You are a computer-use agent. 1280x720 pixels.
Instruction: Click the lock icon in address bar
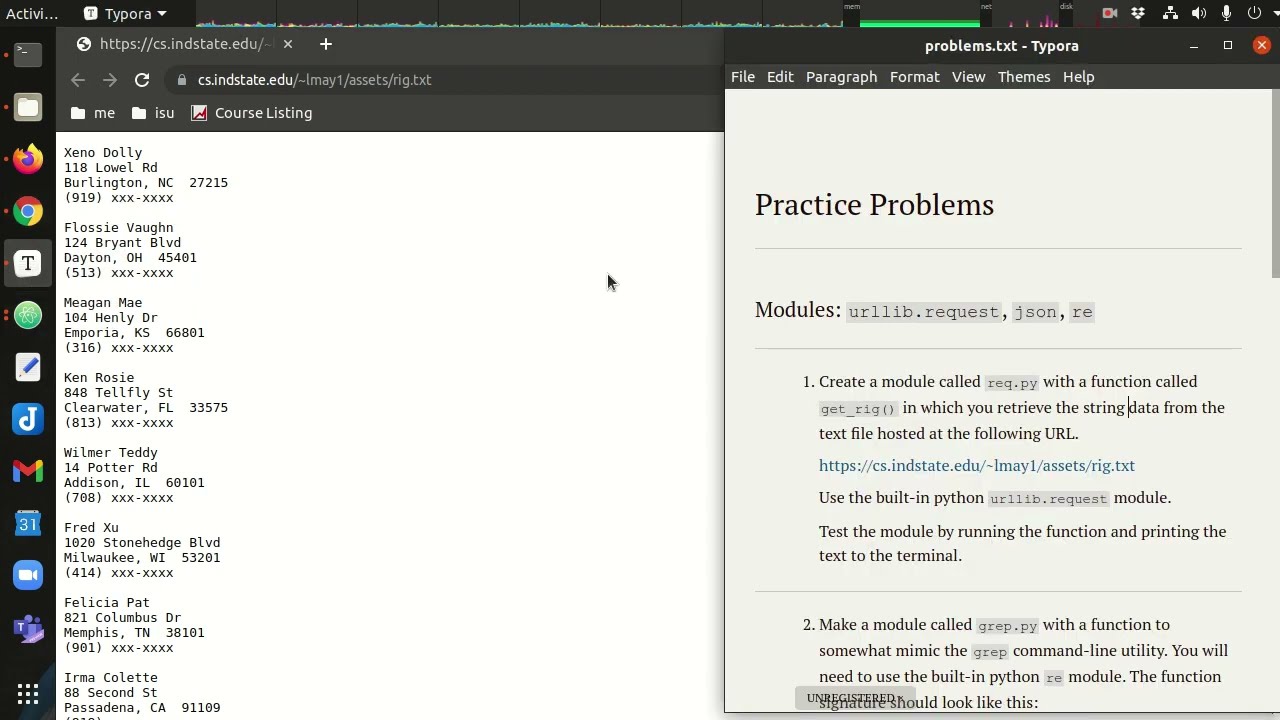[x=181, y=80]
